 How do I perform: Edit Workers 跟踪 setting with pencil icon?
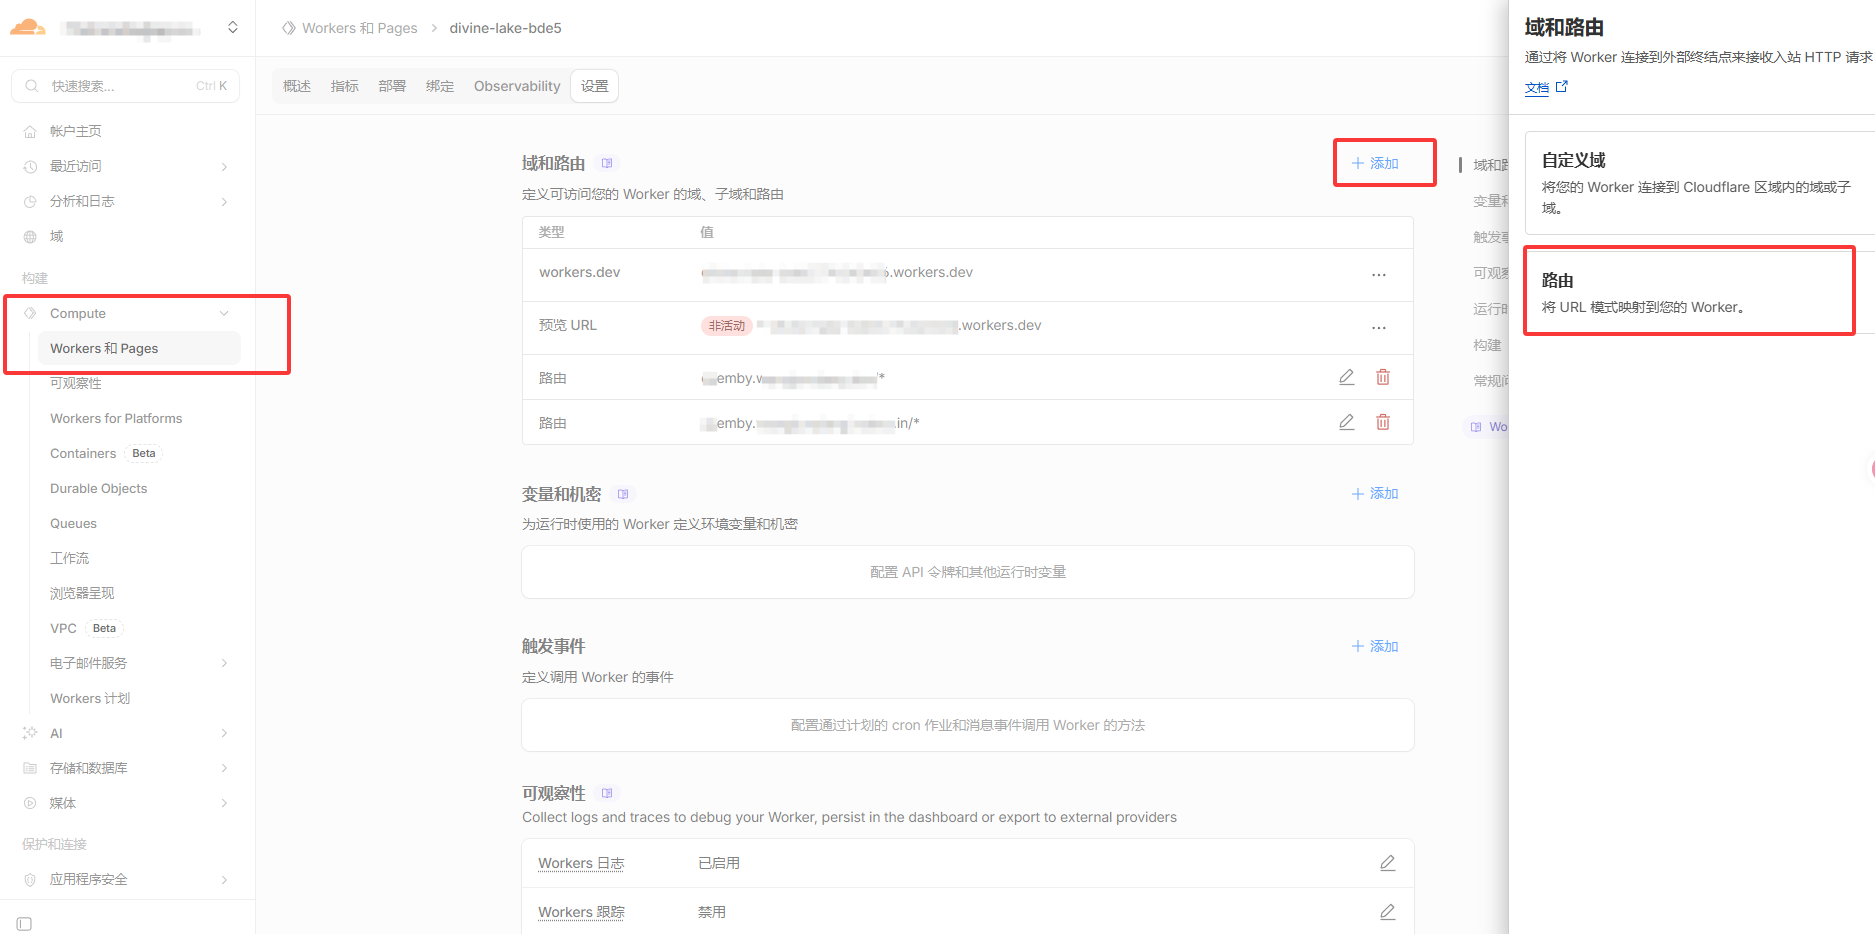(x=1387, y=912)
